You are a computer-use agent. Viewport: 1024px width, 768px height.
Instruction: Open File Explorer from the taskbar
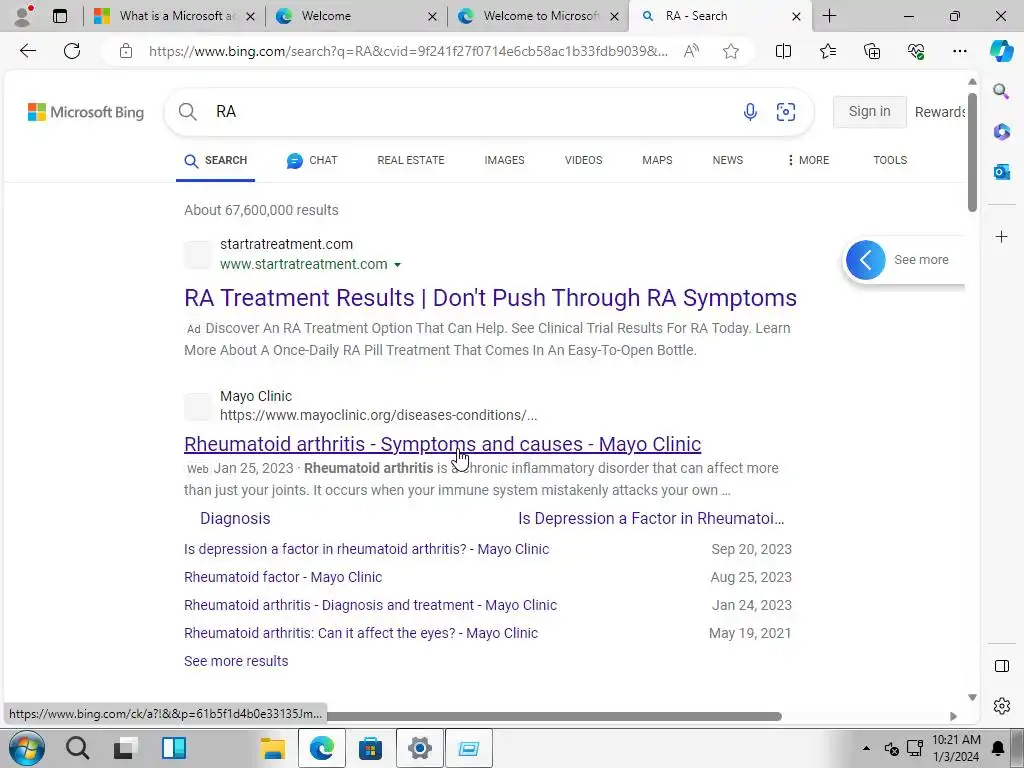click(273, 748)
